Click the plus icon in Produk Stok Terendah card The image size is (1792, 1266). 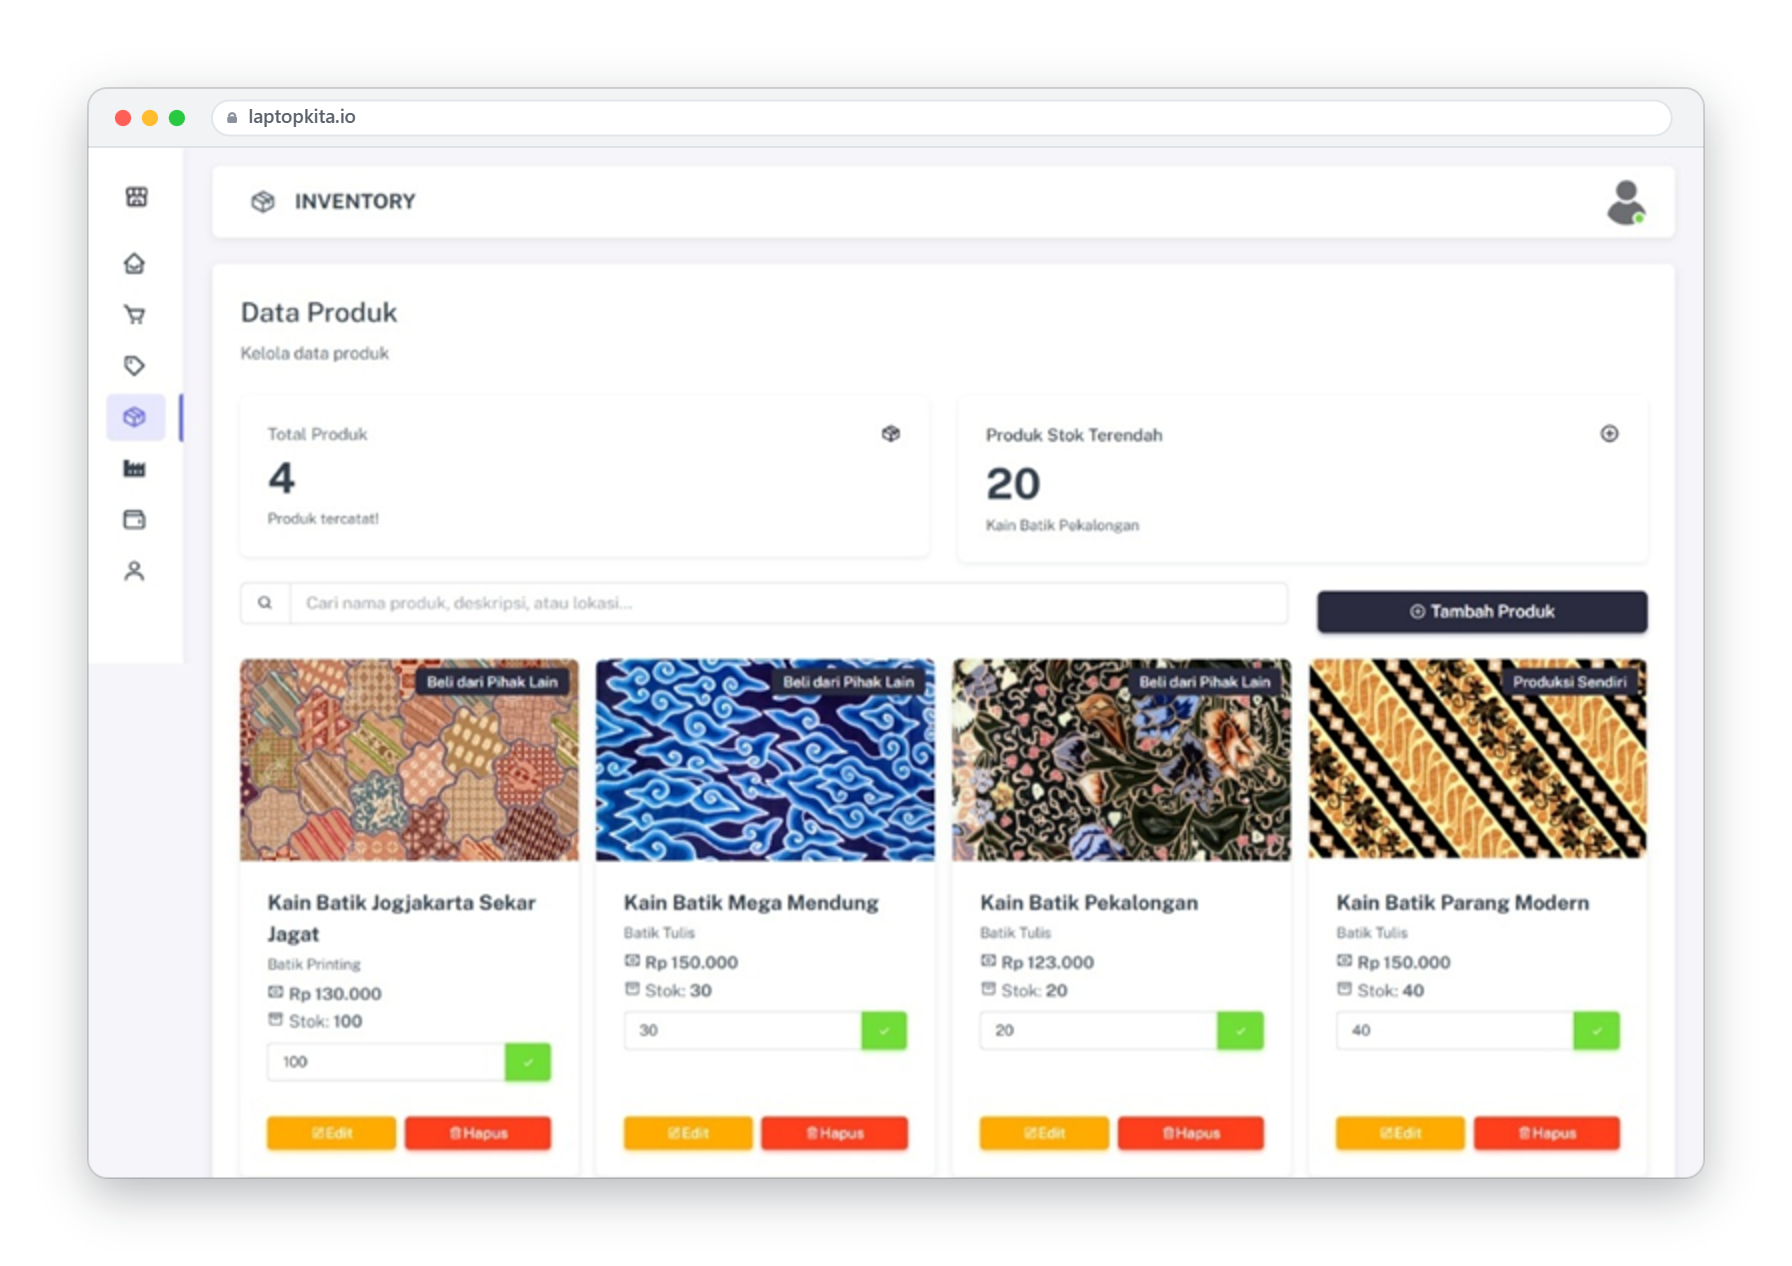click(1609, 434)
